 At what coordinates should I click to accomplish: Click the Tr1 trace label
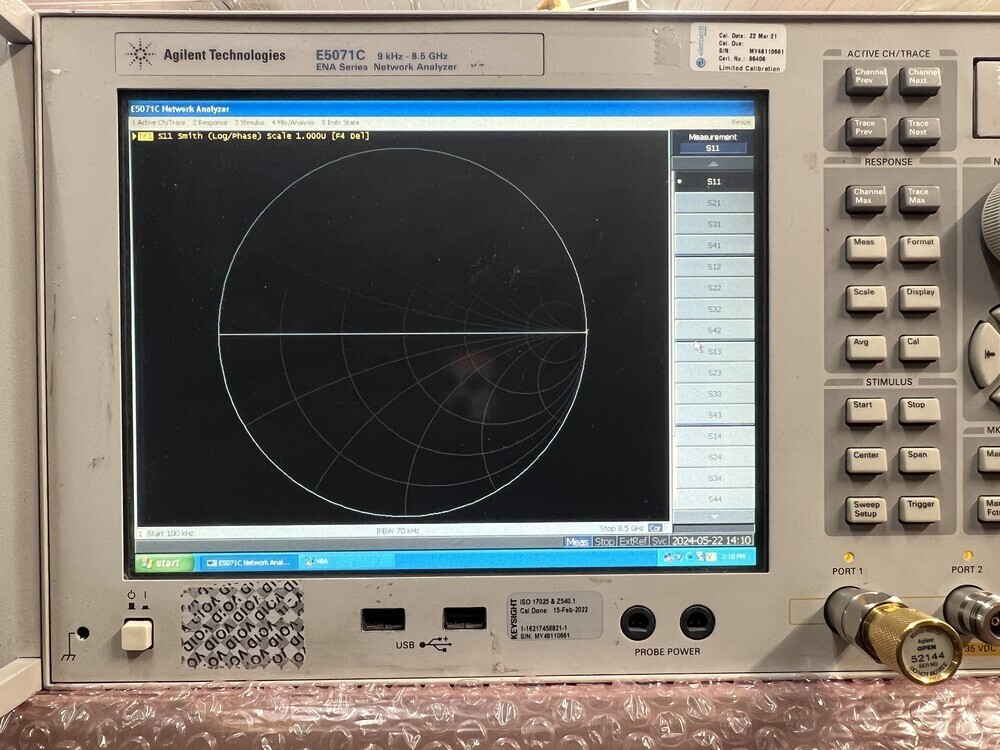click(x=143, y=136)
